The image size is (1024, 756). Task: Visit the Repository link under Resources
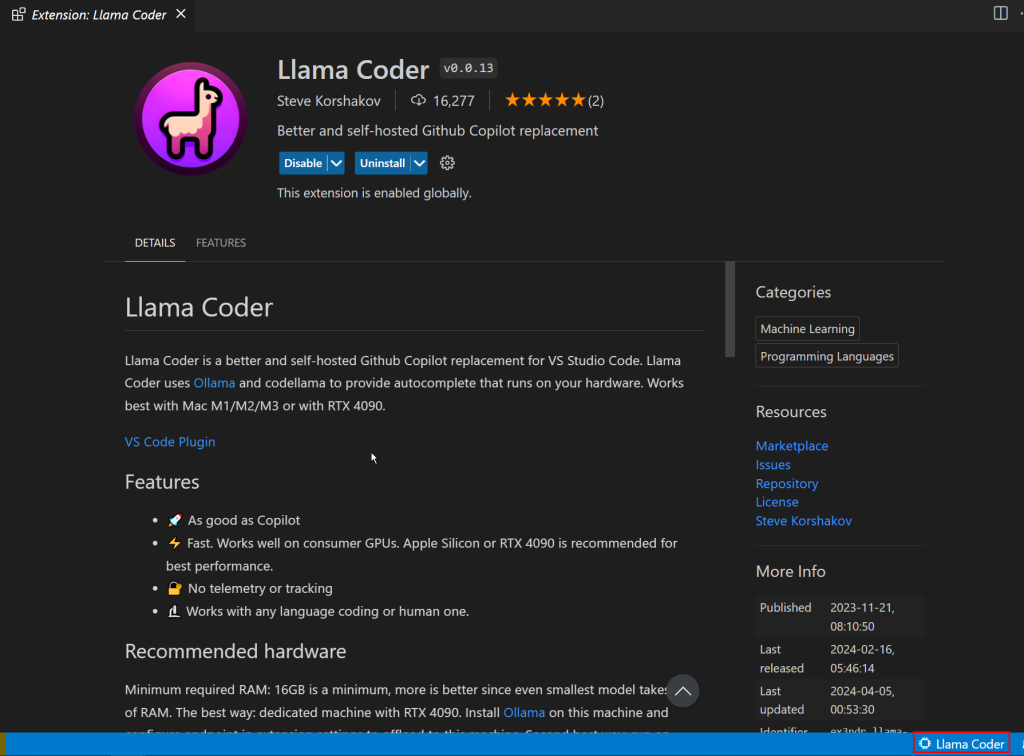[787, 483]
